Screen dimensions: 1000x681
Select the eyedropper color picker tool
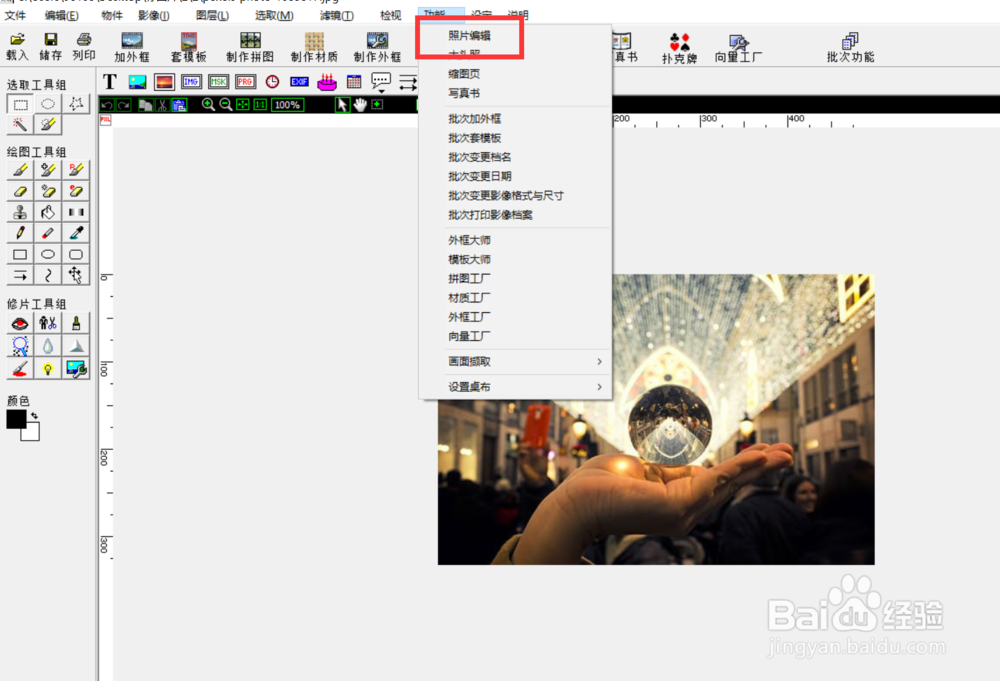pyautogui.click(x=76, y=233)
